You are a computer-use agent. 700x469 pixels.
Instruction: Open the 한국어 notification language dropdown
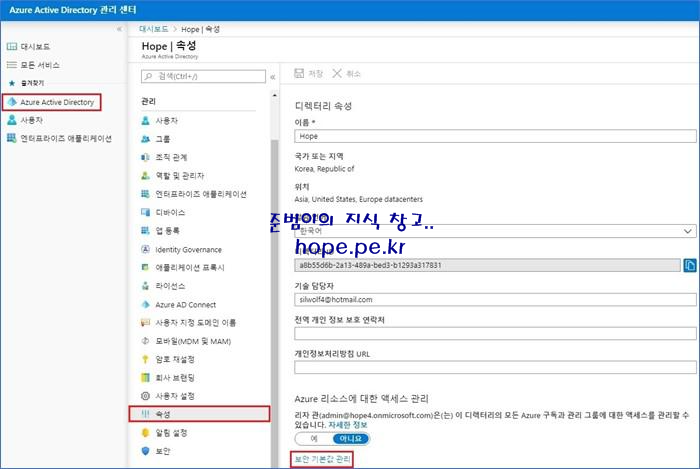click(x=495, y=231)
